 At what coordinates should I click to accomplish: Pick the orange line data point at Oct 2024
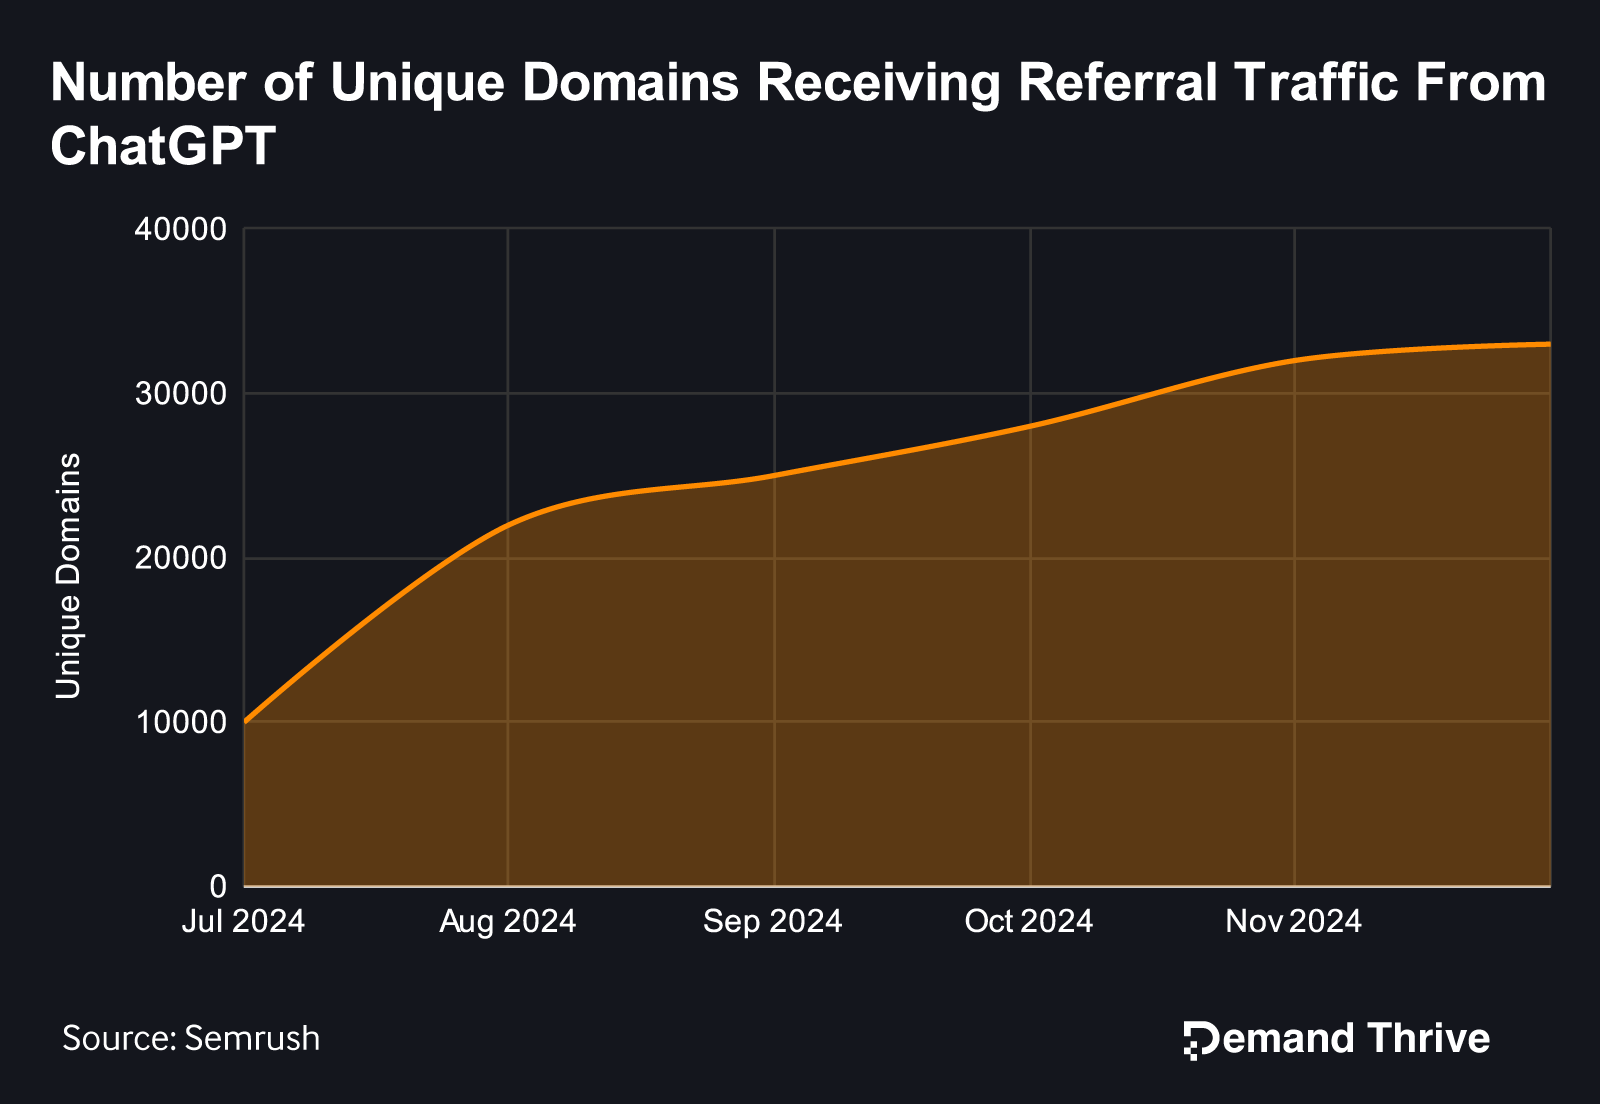[1030, 425]
